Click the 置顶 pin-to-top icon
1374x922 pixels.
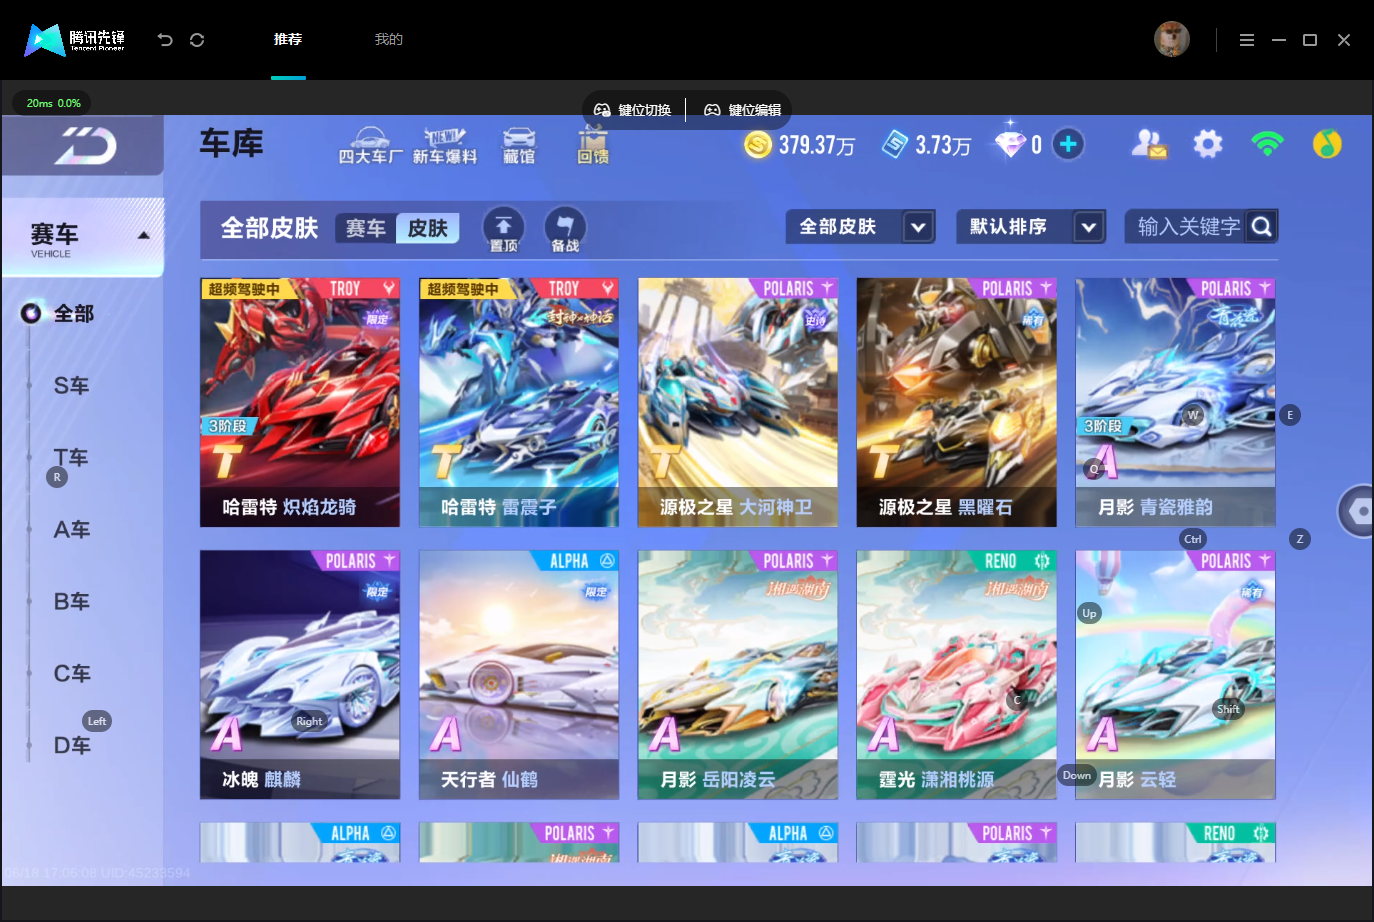(x=504, y=230)
